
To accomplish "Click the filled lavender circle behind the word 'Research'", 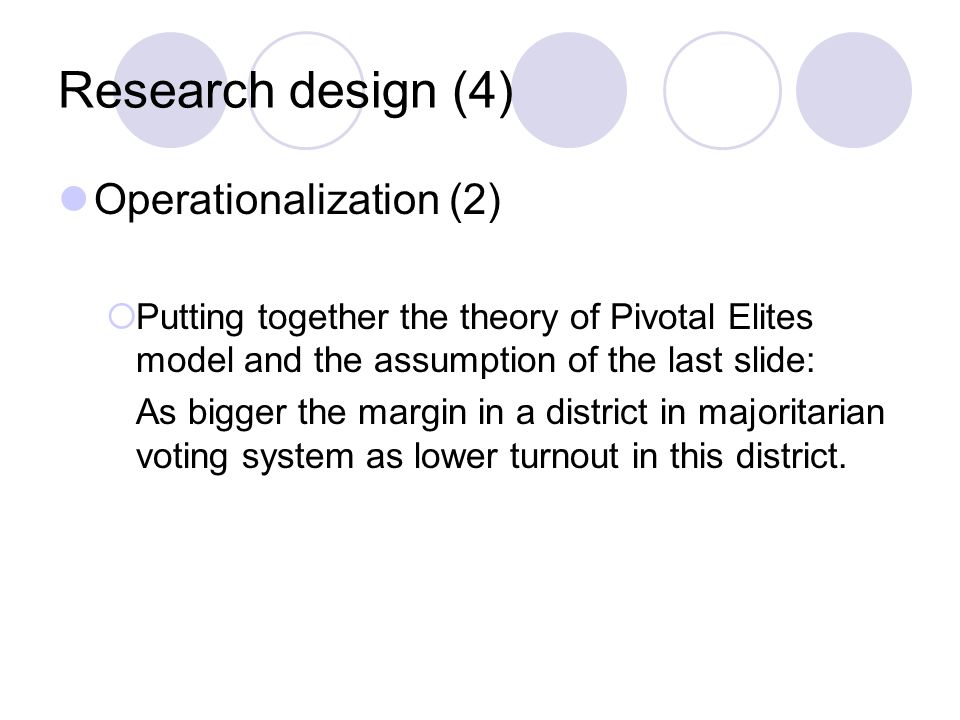I will click(x=171, y=90).
